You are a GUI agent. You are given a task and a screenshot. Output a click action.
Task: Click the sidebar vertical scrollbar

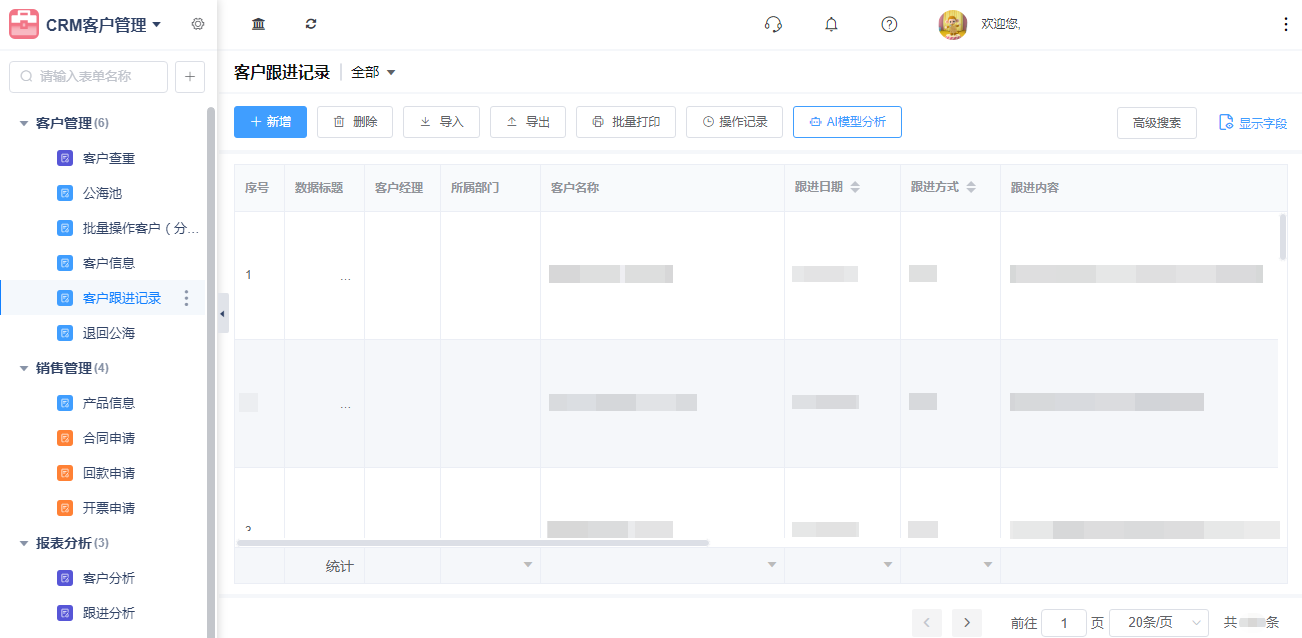click(x=211, y=370)
